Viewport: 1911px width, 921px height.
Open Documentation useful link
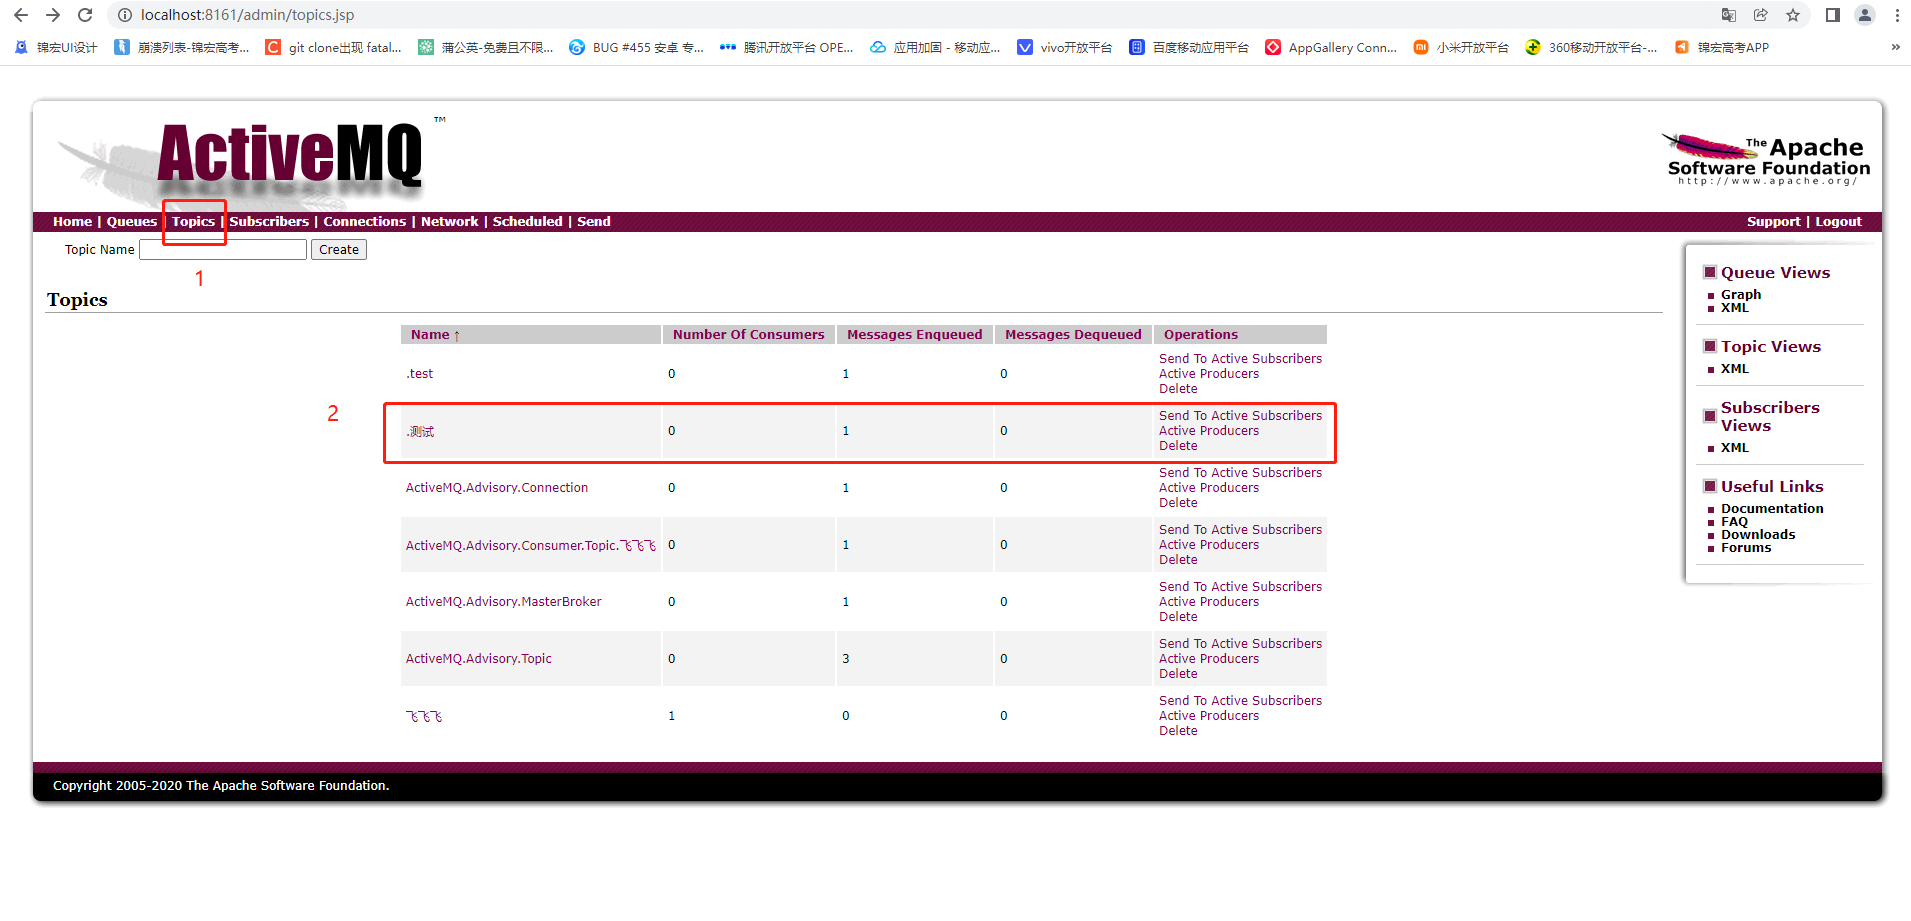1772,509
